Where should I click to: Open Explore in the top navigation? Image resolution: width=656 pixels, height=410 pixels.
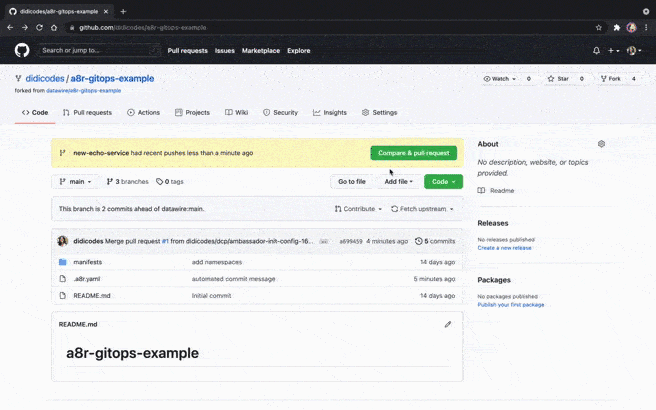pyautogui.click(x=299, y=51)
